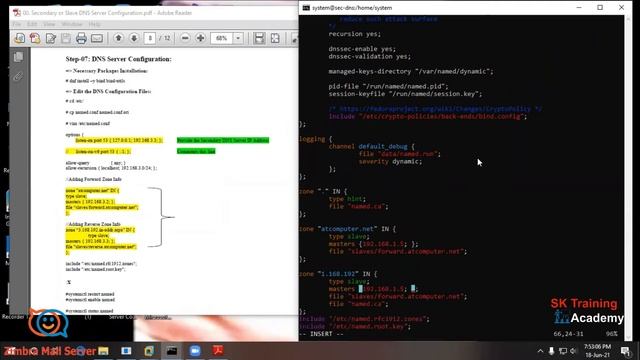Click the '66,24-31' cursor position in vim status

pos(568,334)
